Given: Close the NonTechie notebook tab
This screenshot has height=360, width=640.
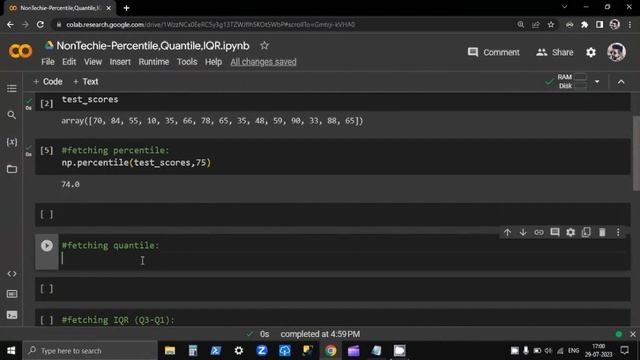Looking at the screenshot, I should point(109,8).
